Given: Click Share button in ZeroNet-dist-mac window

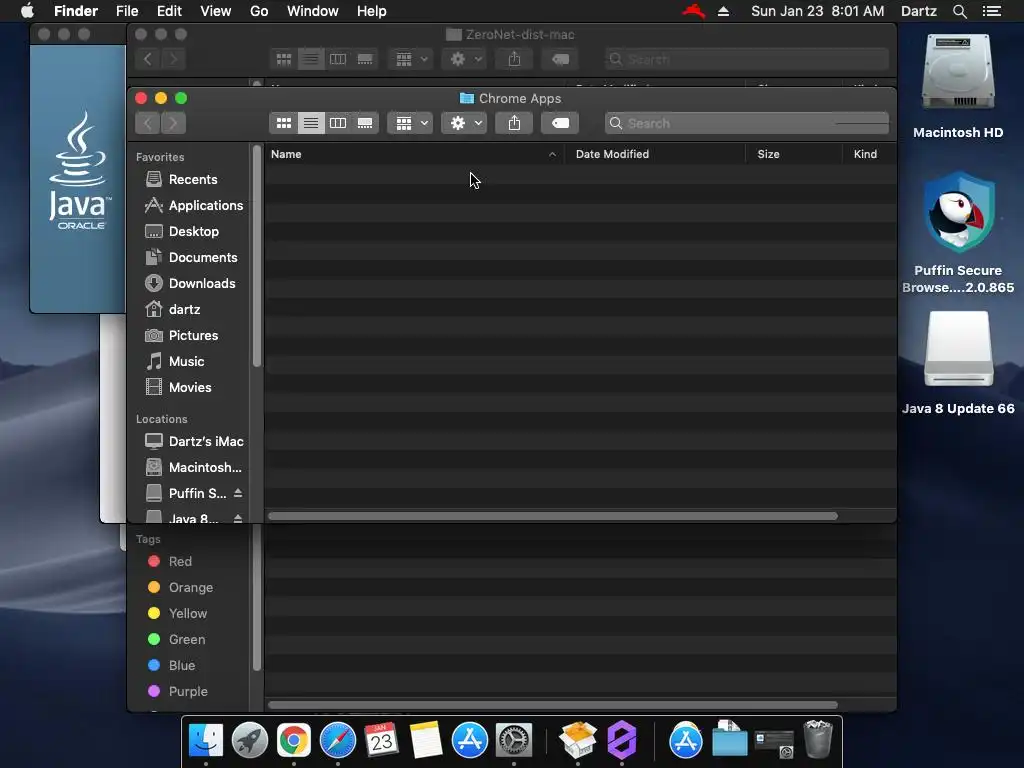Looking at the screenshot, I should pyautogui.click(x=515, y=59).
